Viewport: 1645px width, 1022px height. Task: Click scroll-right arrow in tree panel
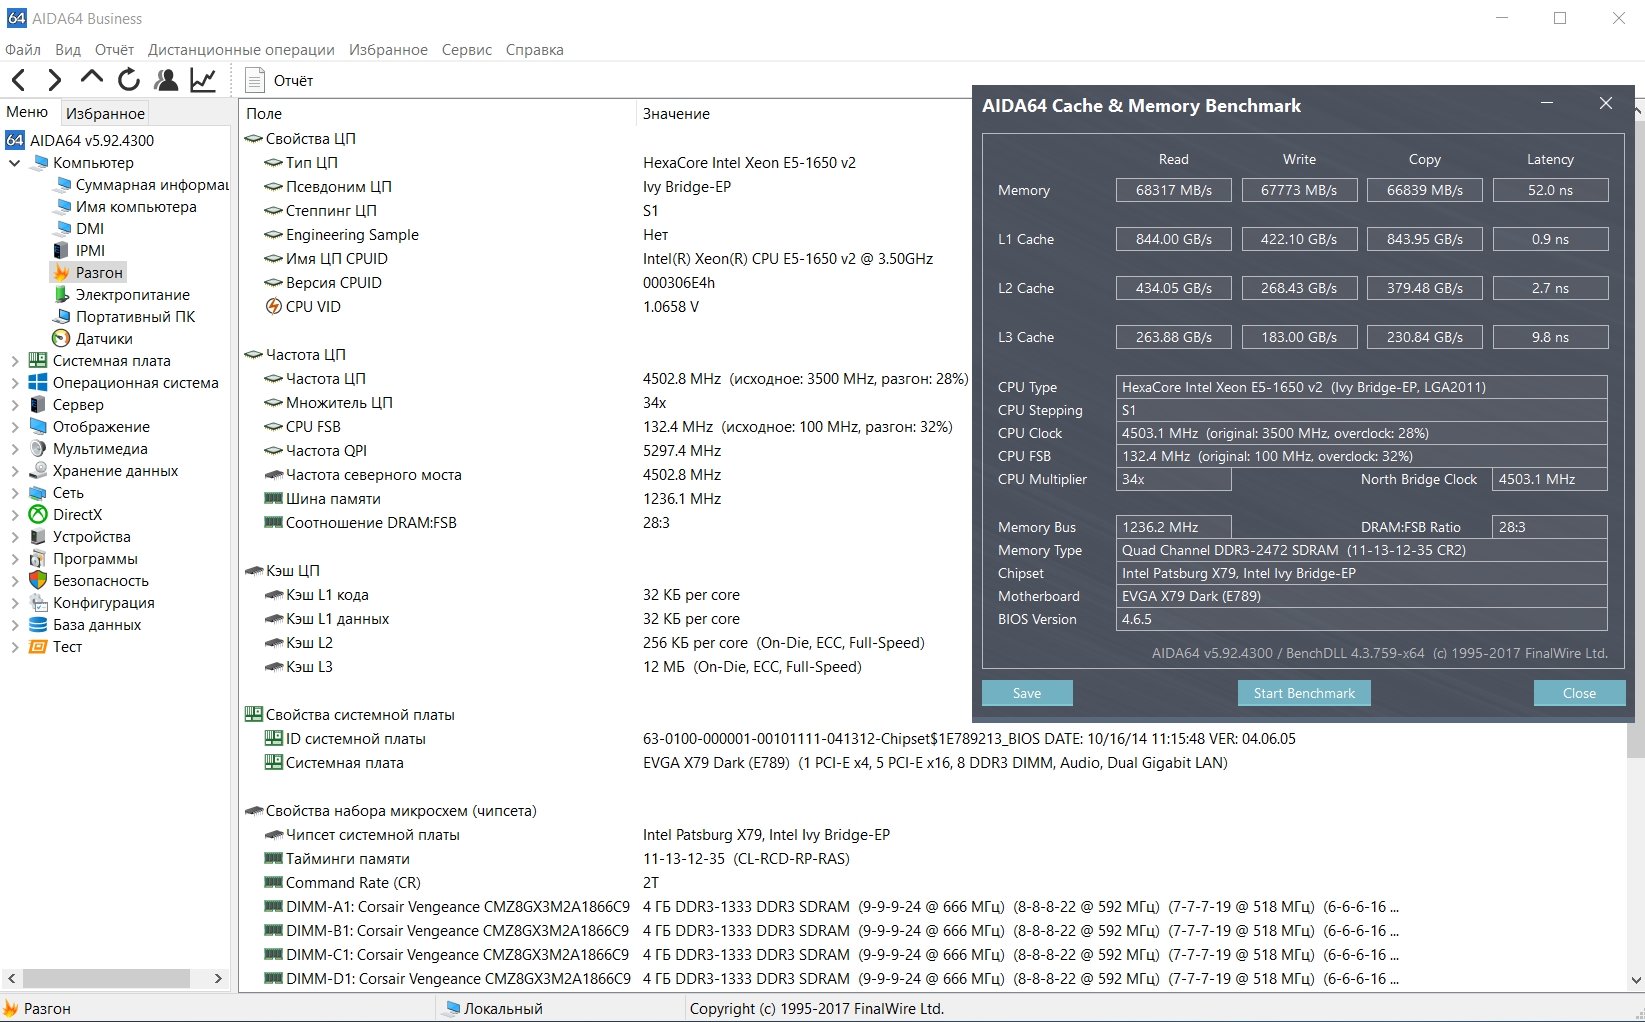point(218,978)
